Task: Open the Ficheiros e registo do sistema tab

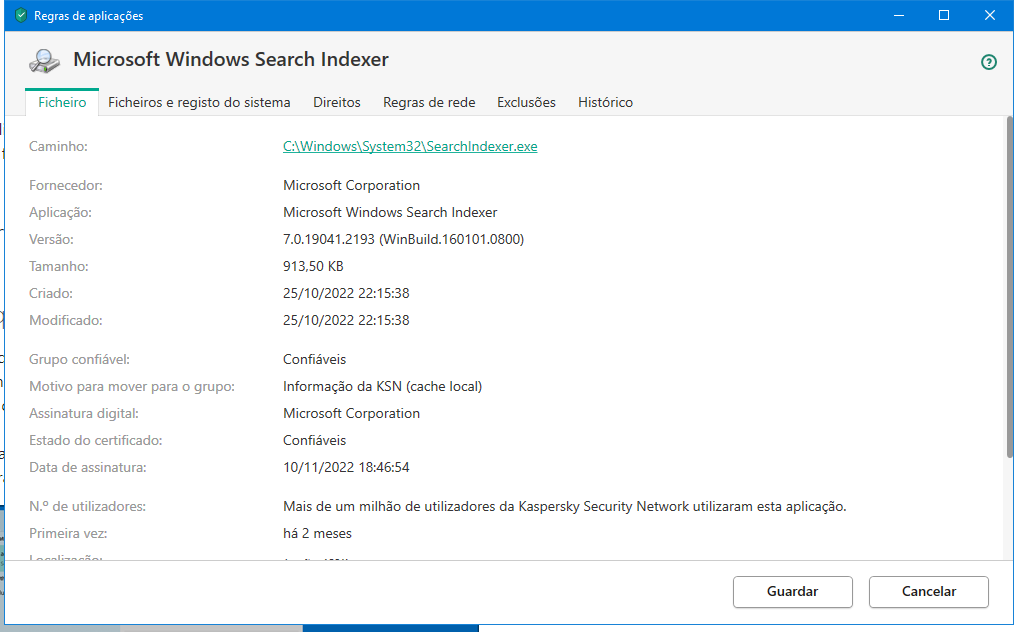Action: coord(199,102)
